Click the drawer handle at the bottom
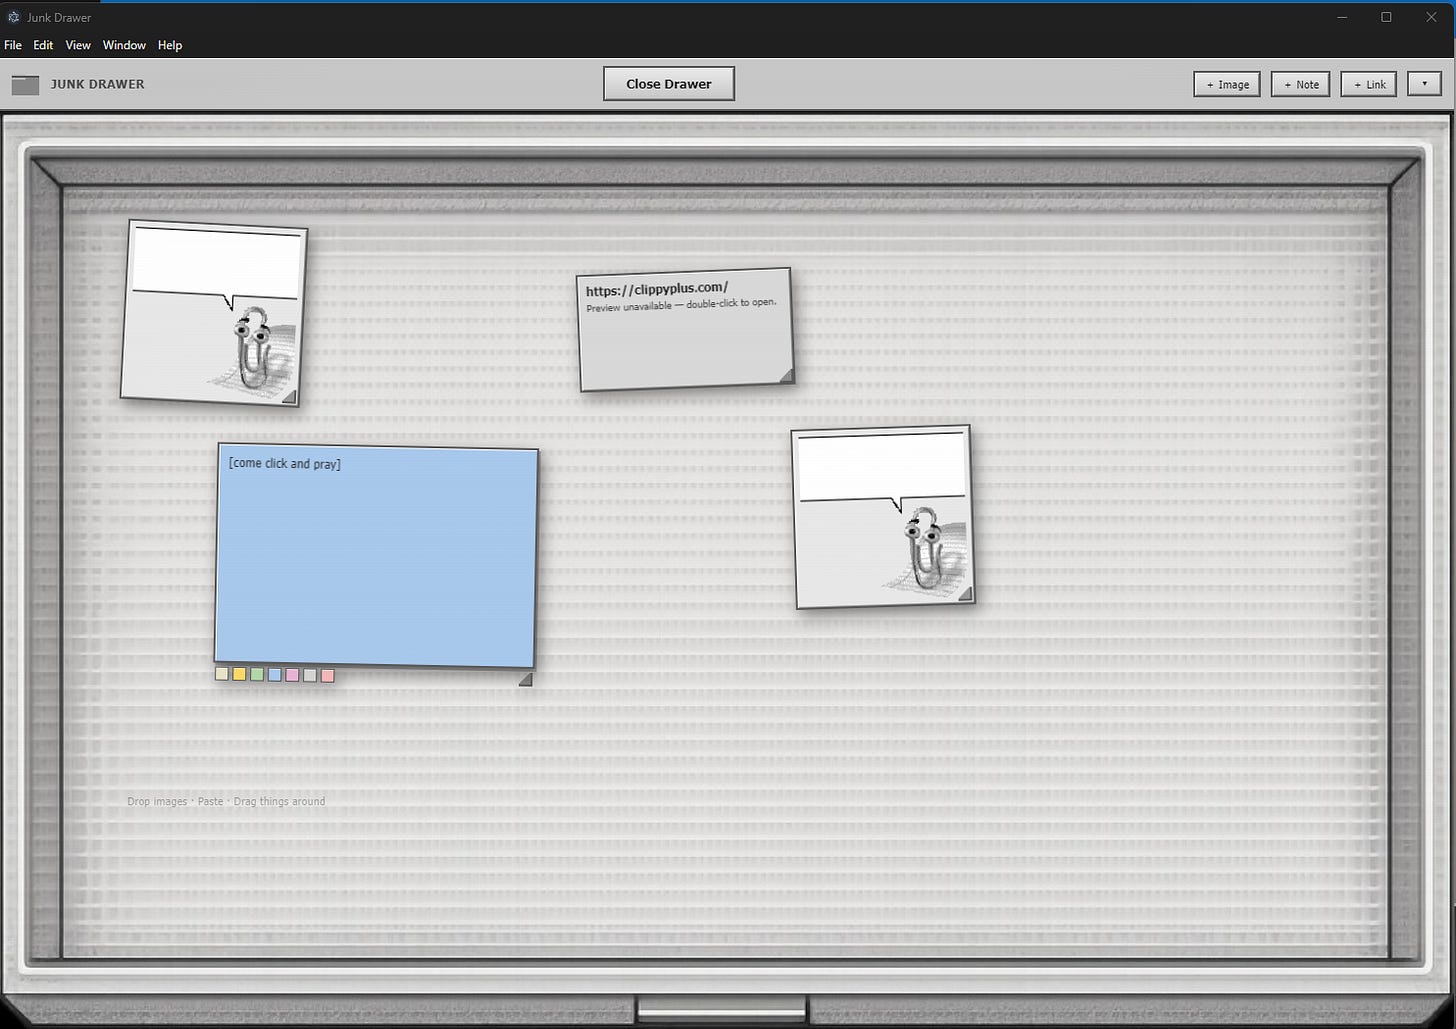 pyautogui.click(x=722, y=1008)
